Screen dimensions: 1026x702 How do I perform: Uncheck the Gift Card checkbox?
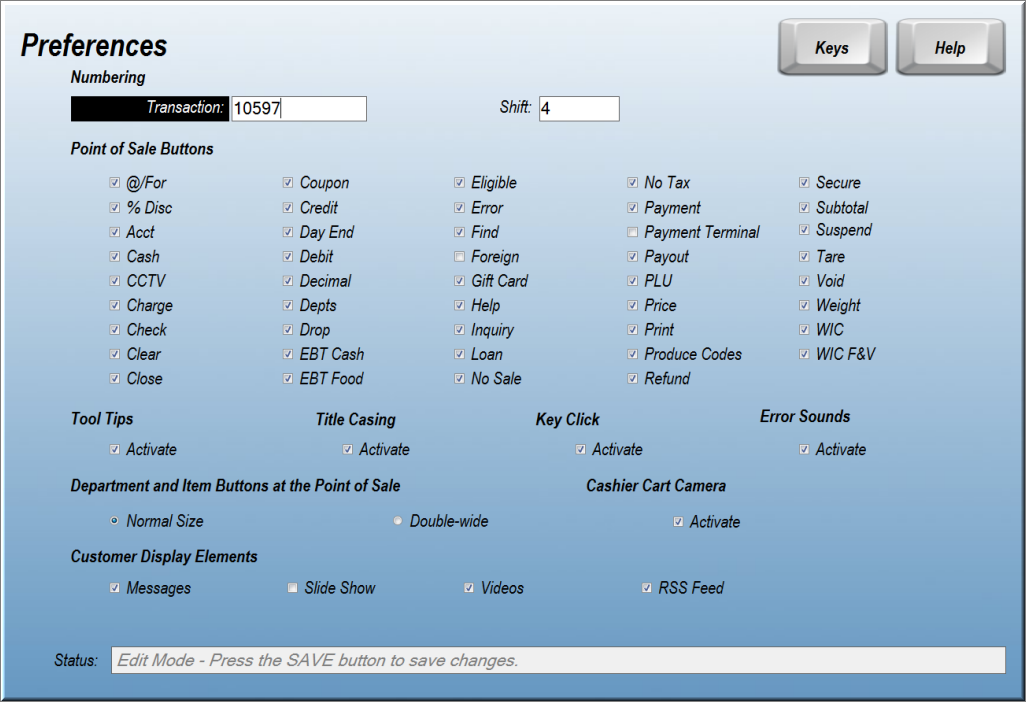click(x=459, y=281)
